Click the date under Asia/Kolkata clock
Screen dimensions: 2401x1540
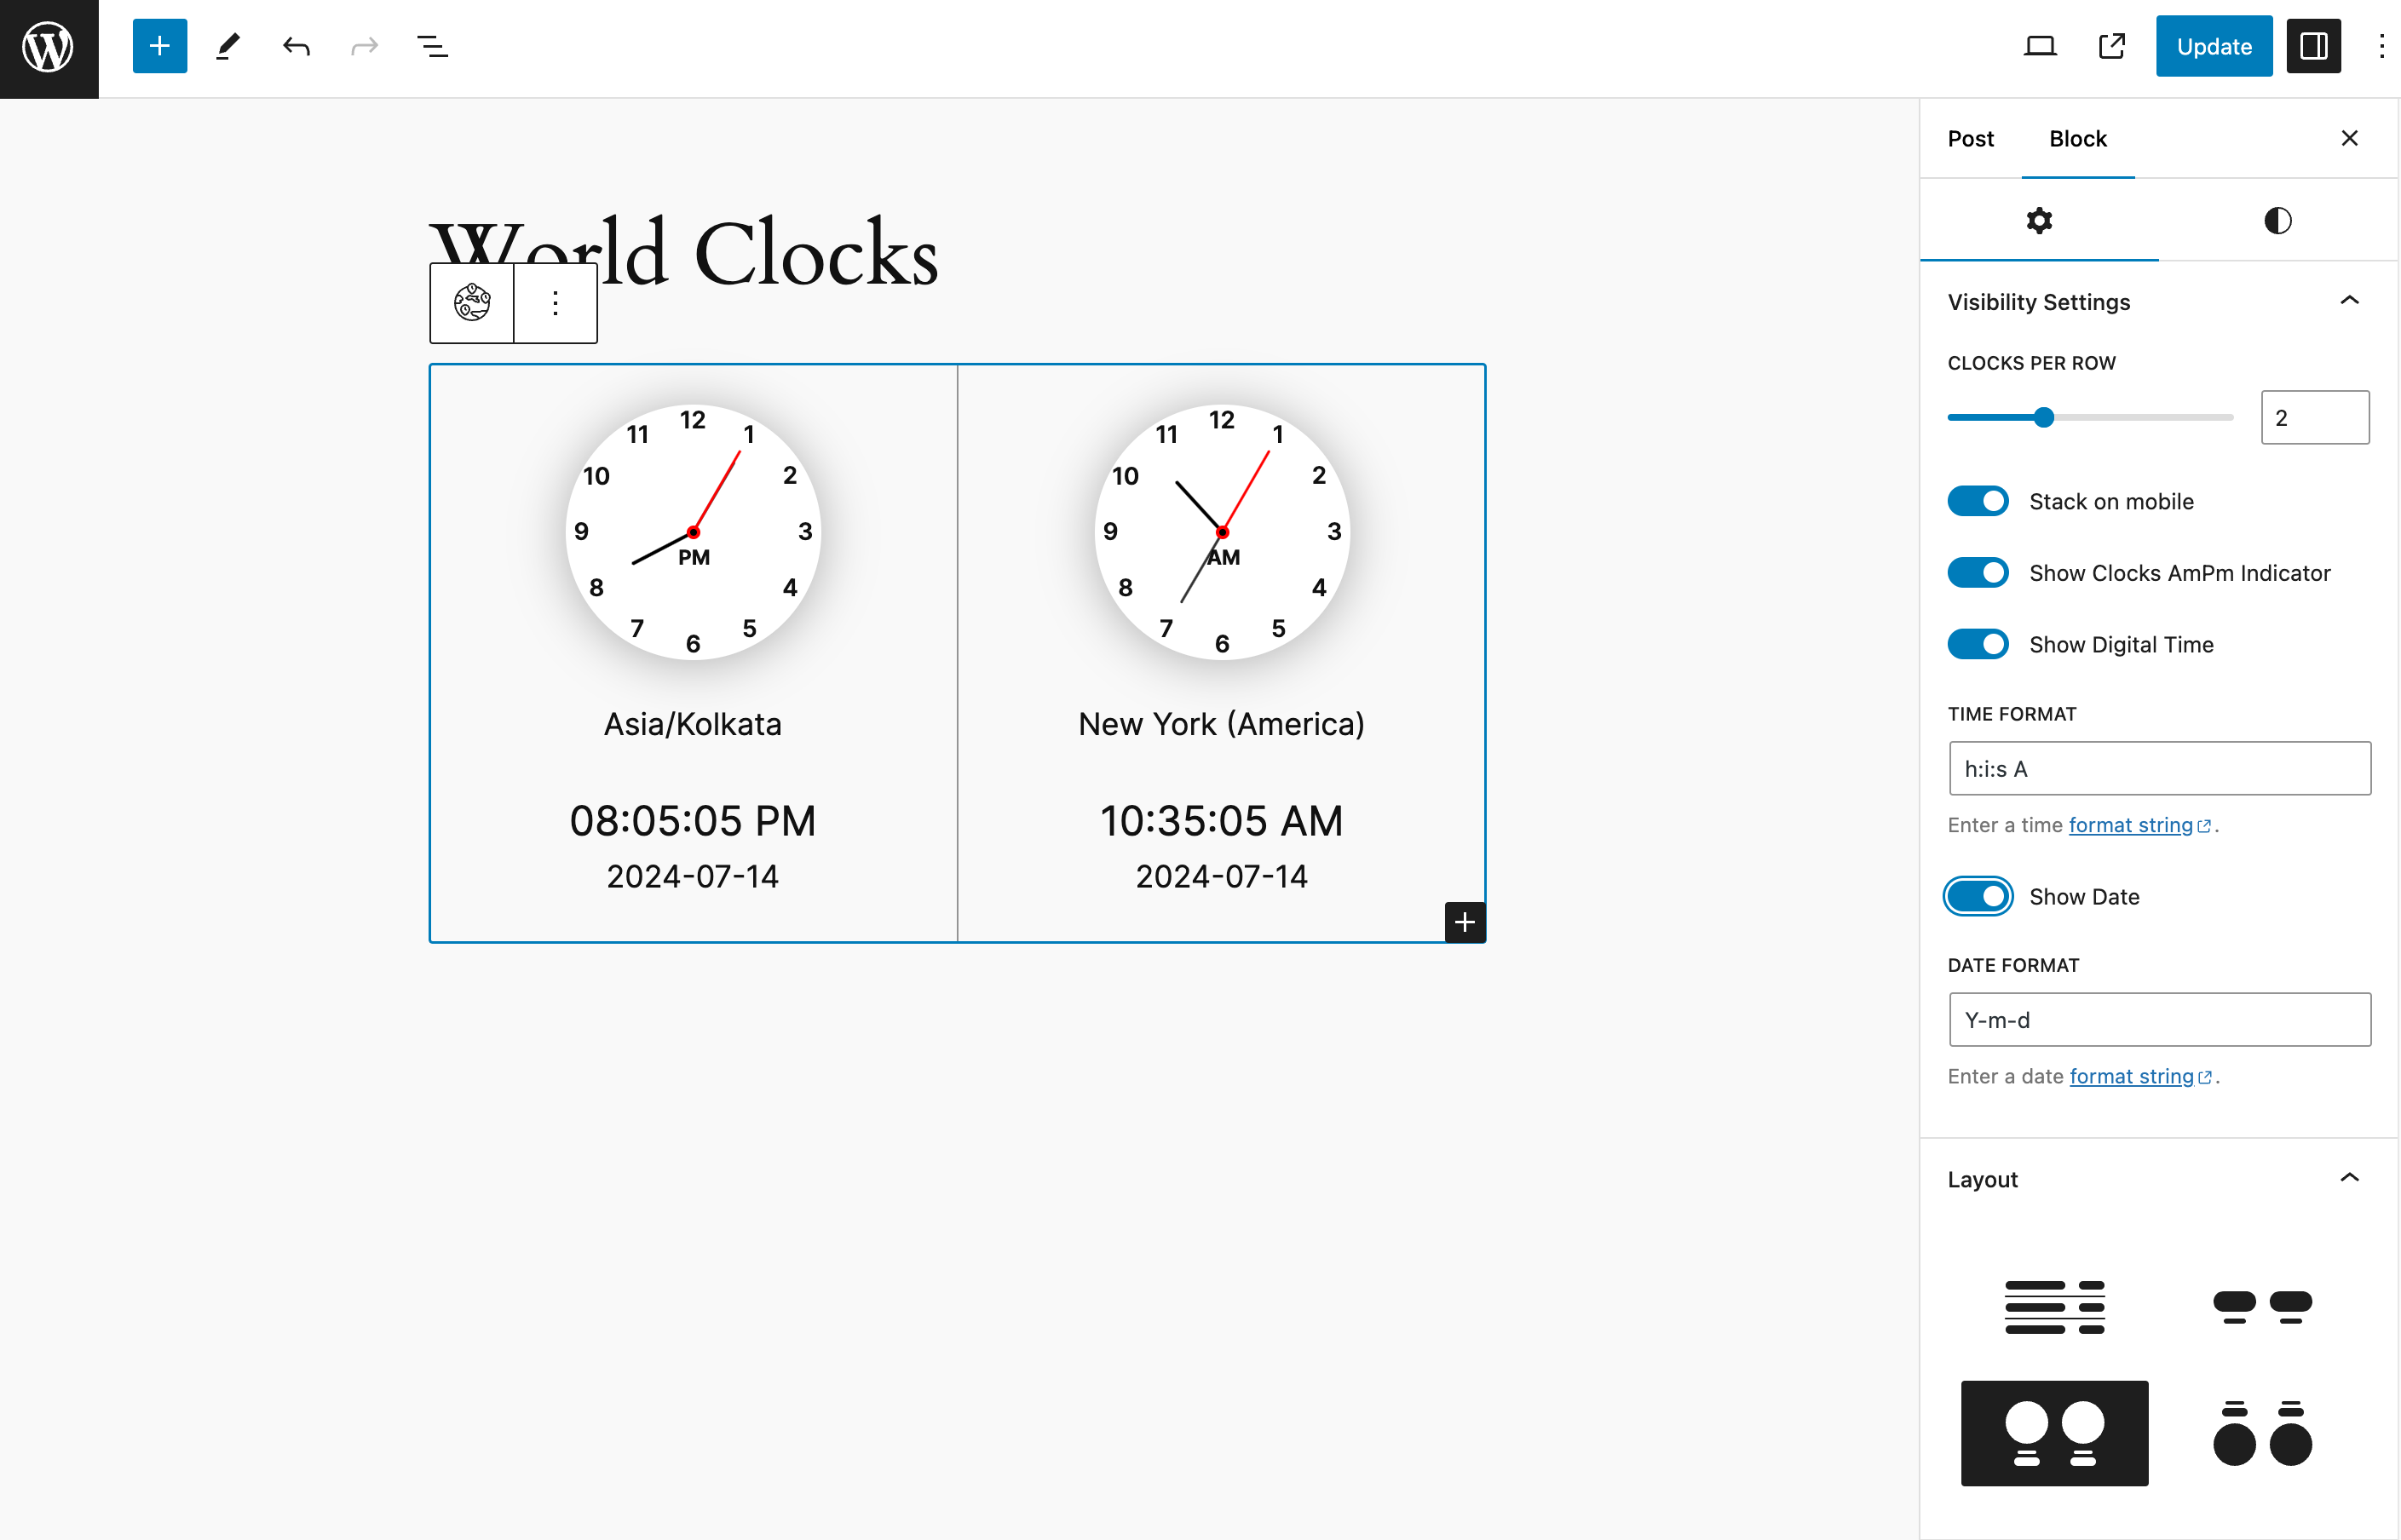(x=693, y=876)
